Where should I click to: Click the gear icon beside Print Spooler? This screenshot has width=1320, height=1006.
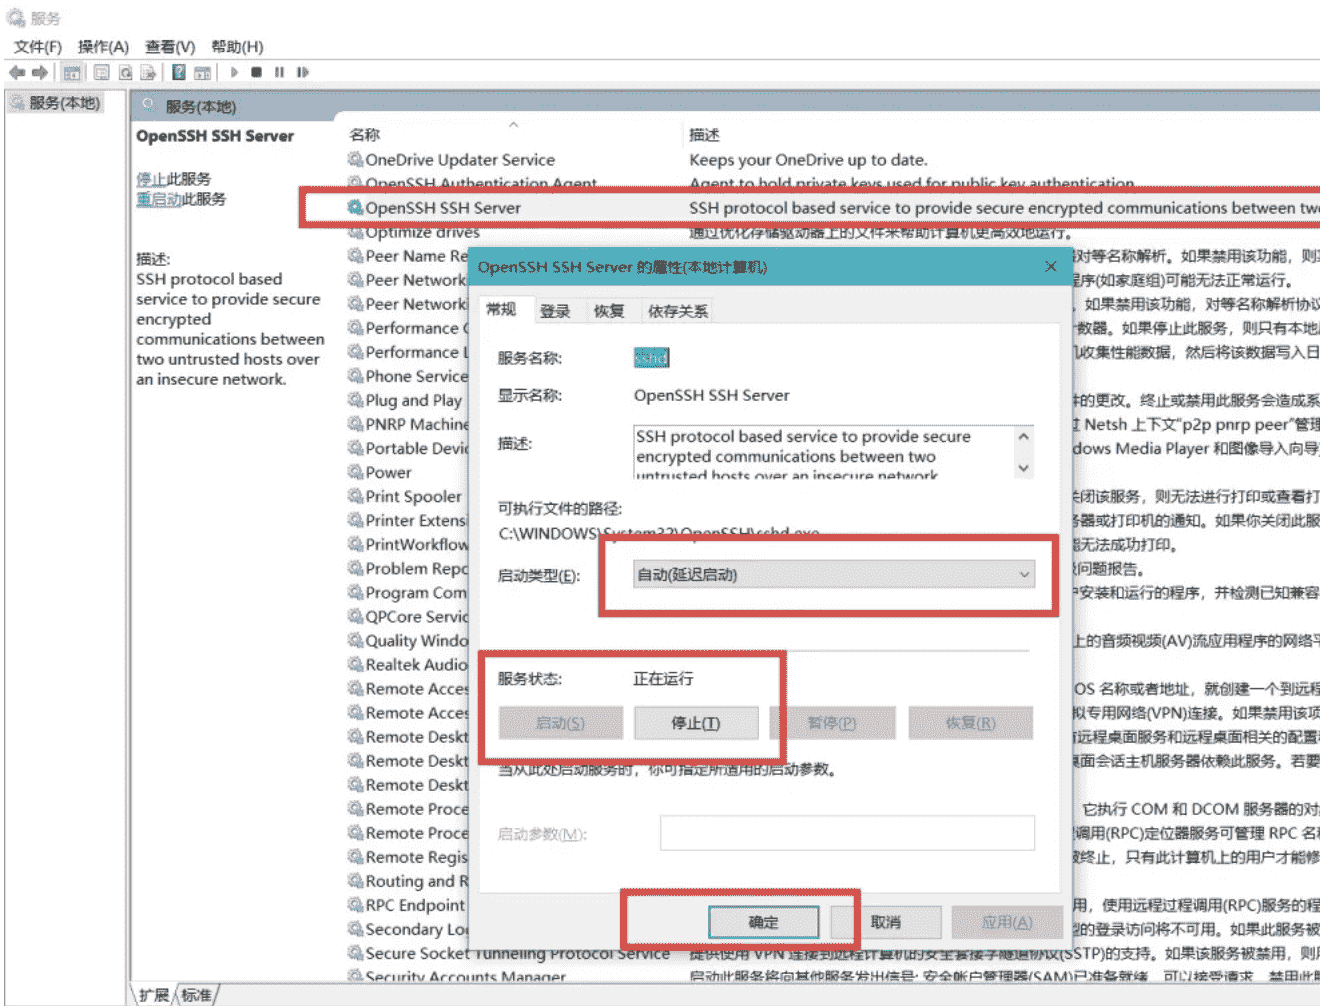[x=355, y=496]
